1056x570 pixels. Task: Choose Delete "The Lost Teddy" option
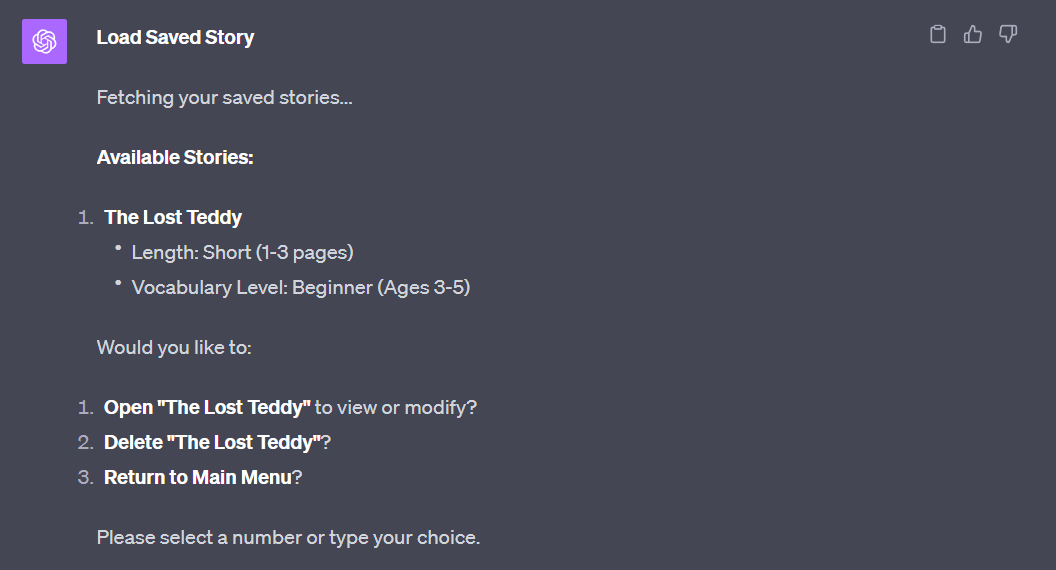tap(213, 443)
